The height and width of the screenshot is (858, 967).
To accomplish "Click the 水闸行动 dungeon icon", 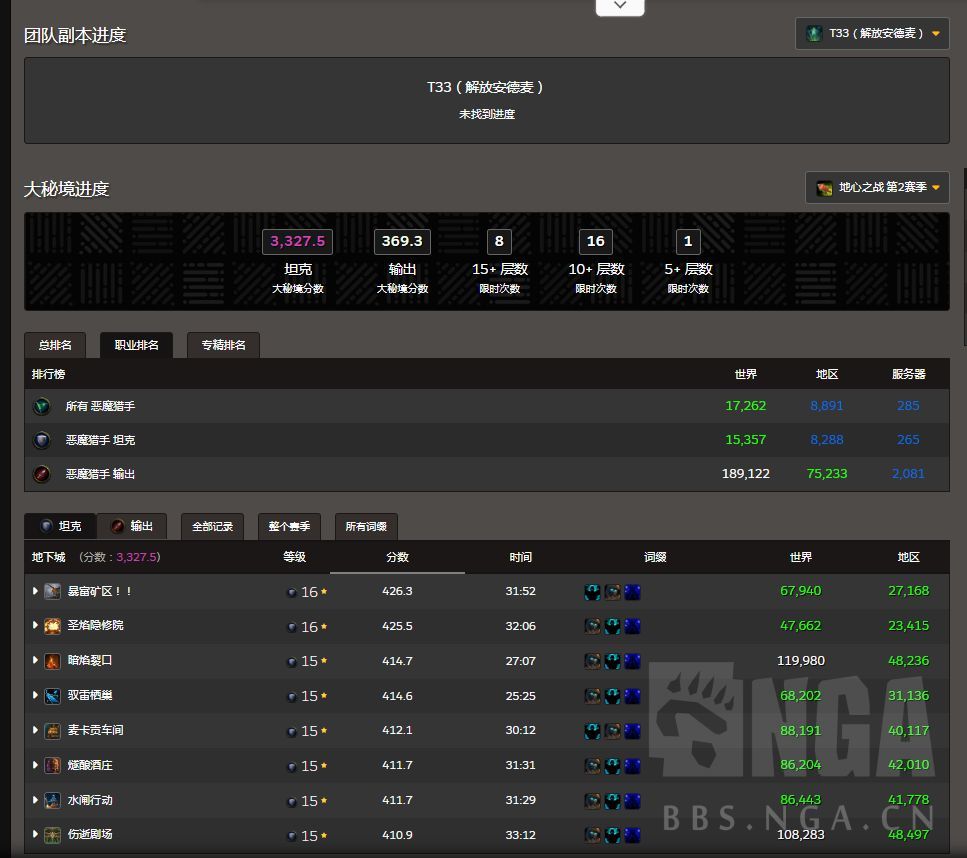I will 53,801.
